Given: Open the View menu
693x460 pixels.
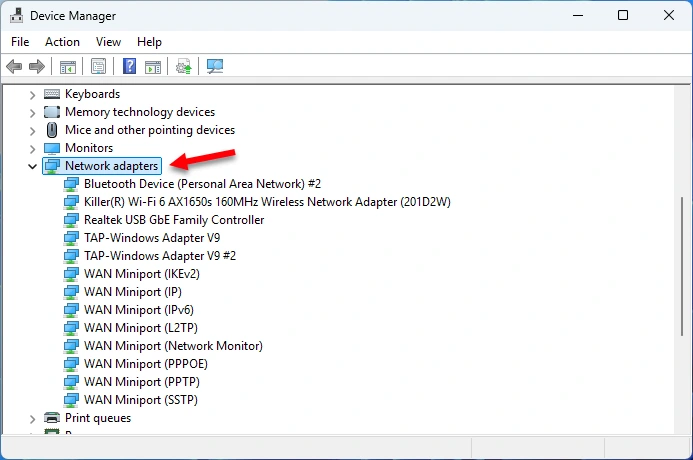Looking at the screenshot, I should (108, 42).
